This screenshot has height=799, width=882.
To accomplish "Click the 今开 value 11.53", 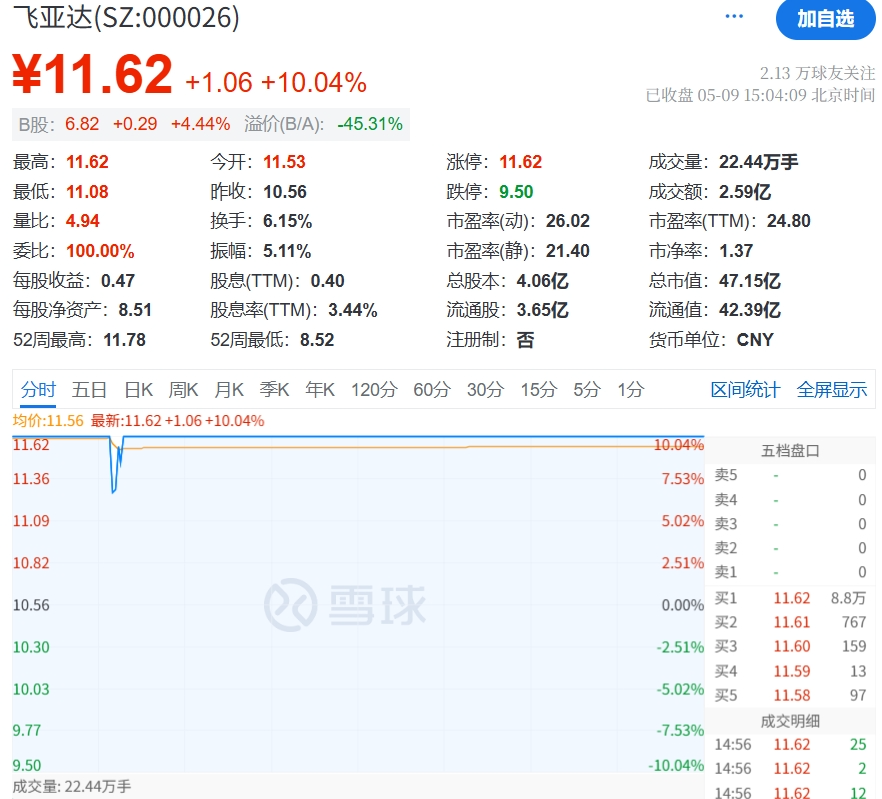I will tap(284, 162).
